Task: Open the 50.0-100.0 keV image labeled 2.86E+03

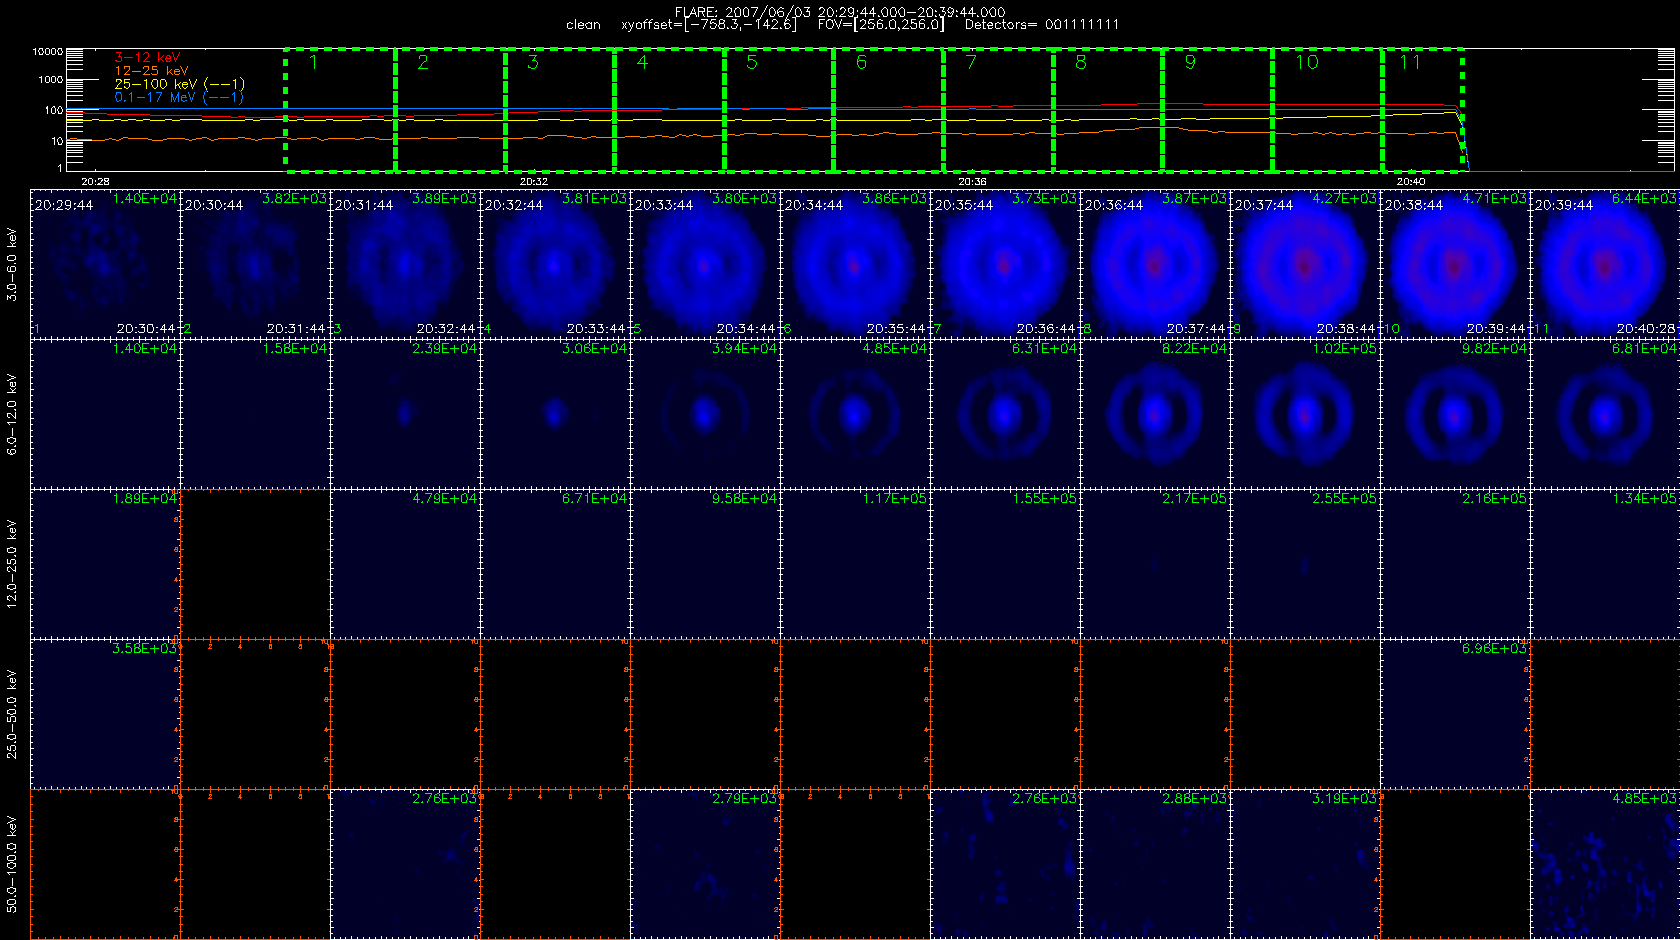Action: pyautogui.click(x=1155, y=864)
